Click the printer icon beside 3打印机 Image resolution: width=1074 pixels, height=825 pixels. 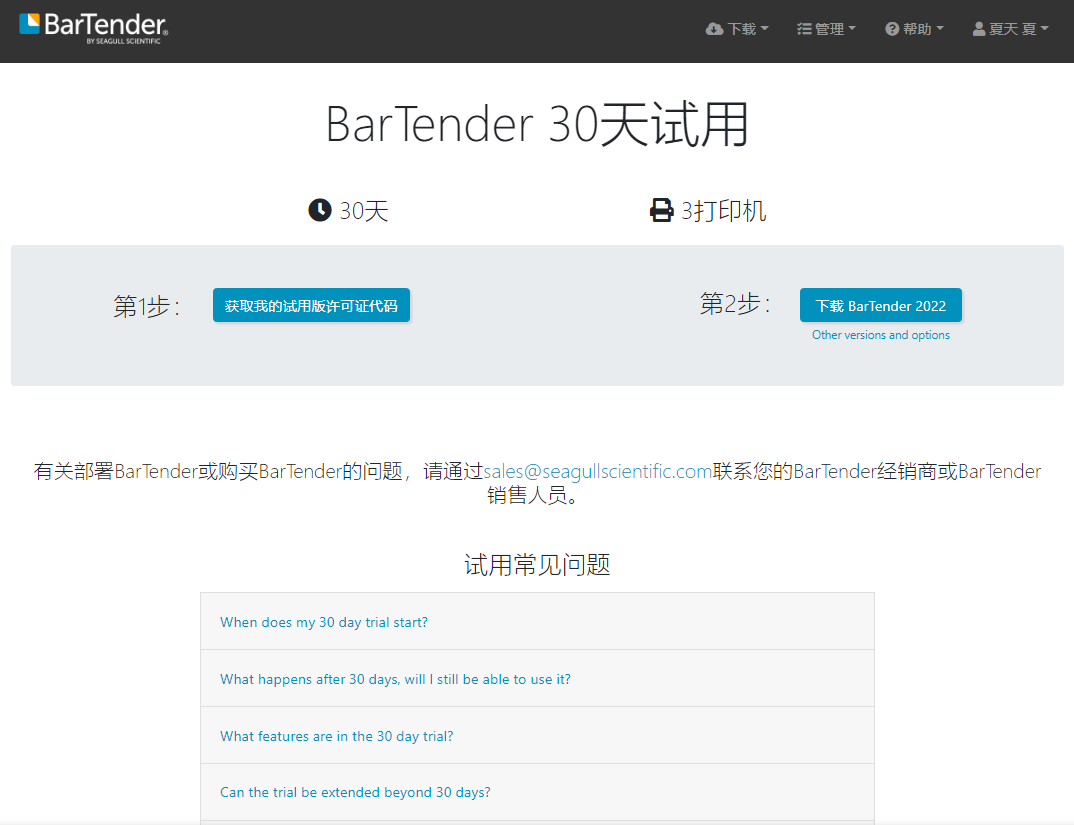661,210
